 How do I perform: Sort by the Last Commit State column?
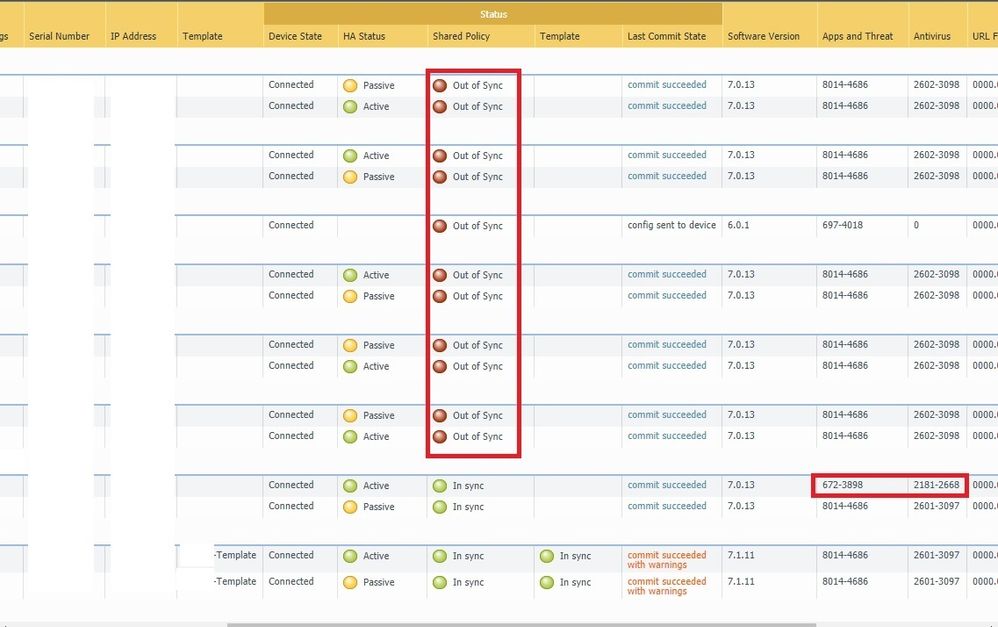pyautogui.click(x=666, y=36)
